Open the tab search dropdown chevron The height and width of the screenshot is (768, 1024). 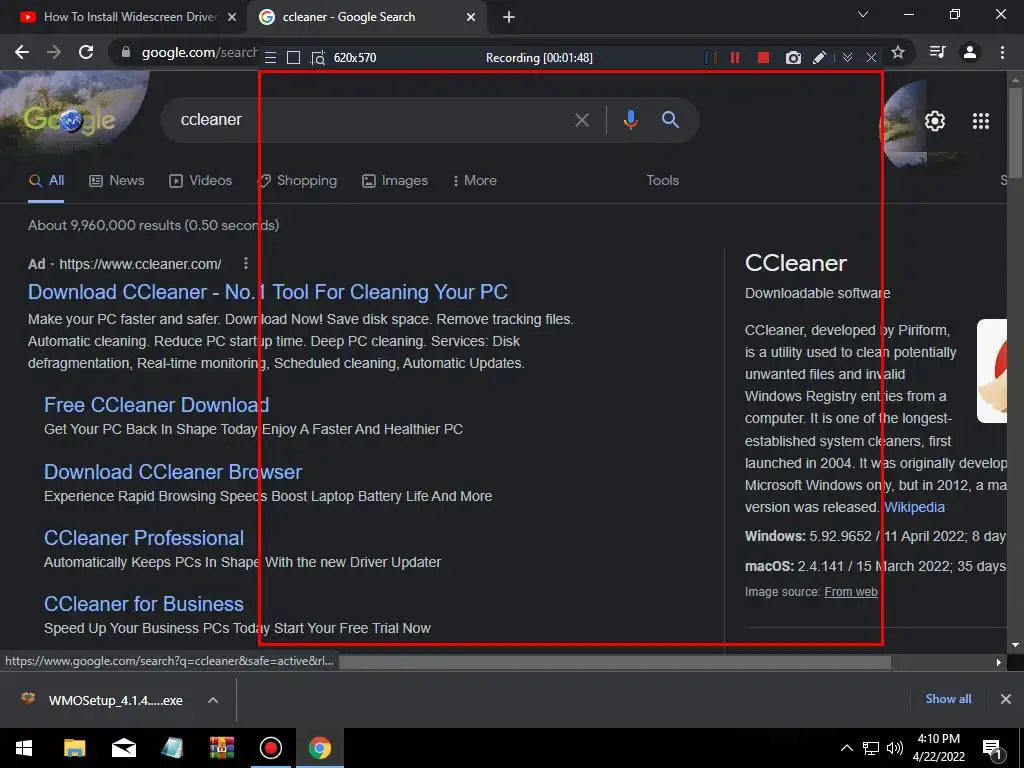point(863,14)
